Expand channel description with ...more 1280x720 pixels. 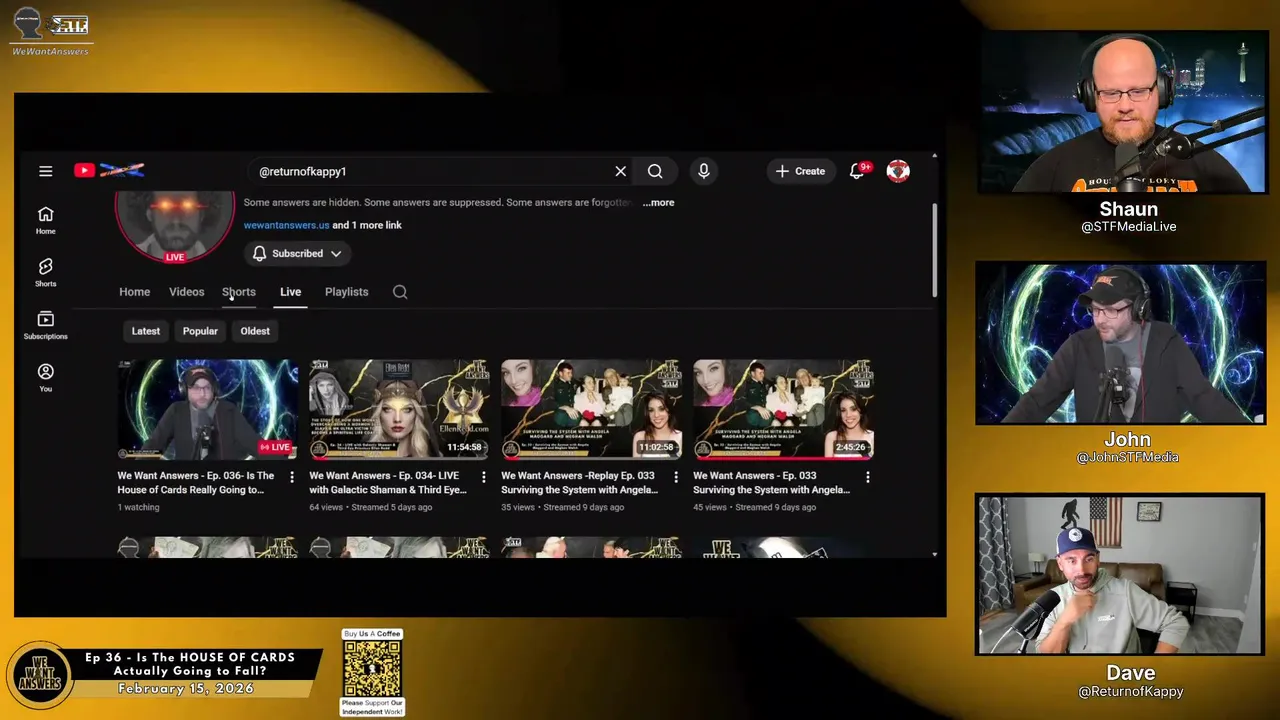(x=658, y=202)
